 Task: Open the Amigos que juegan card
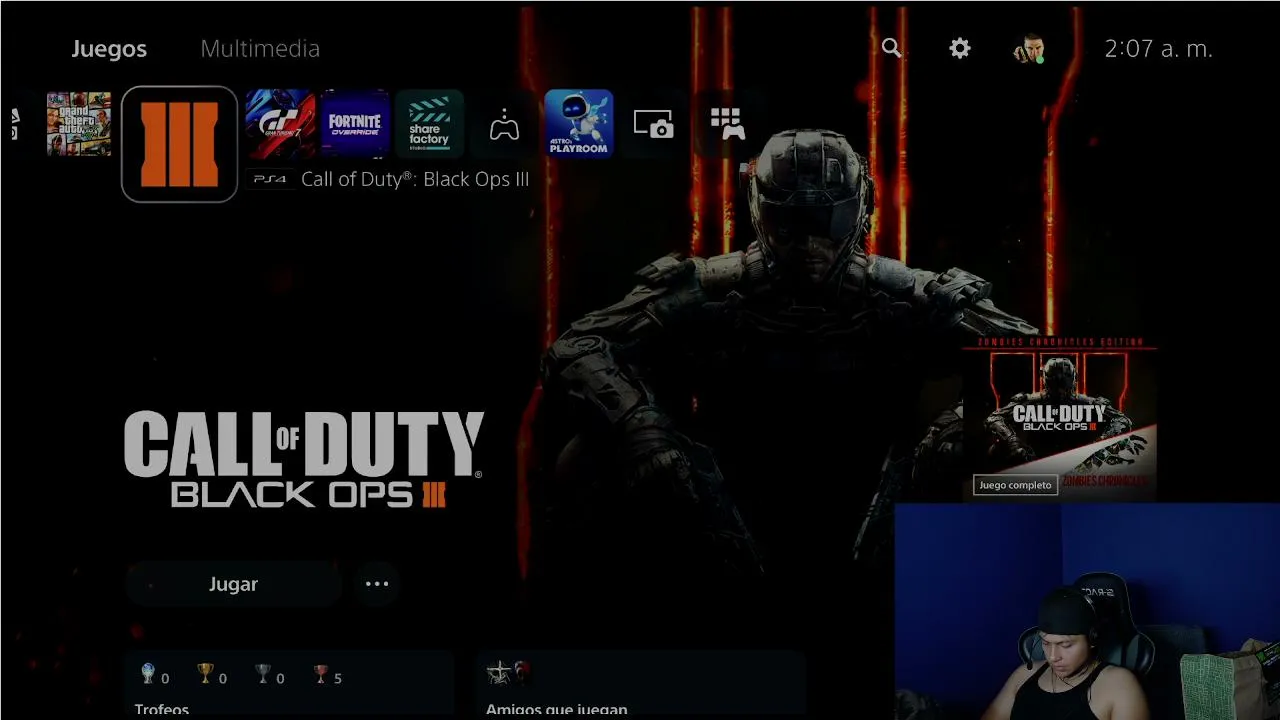pyautogui.click(x=641, y=685)
